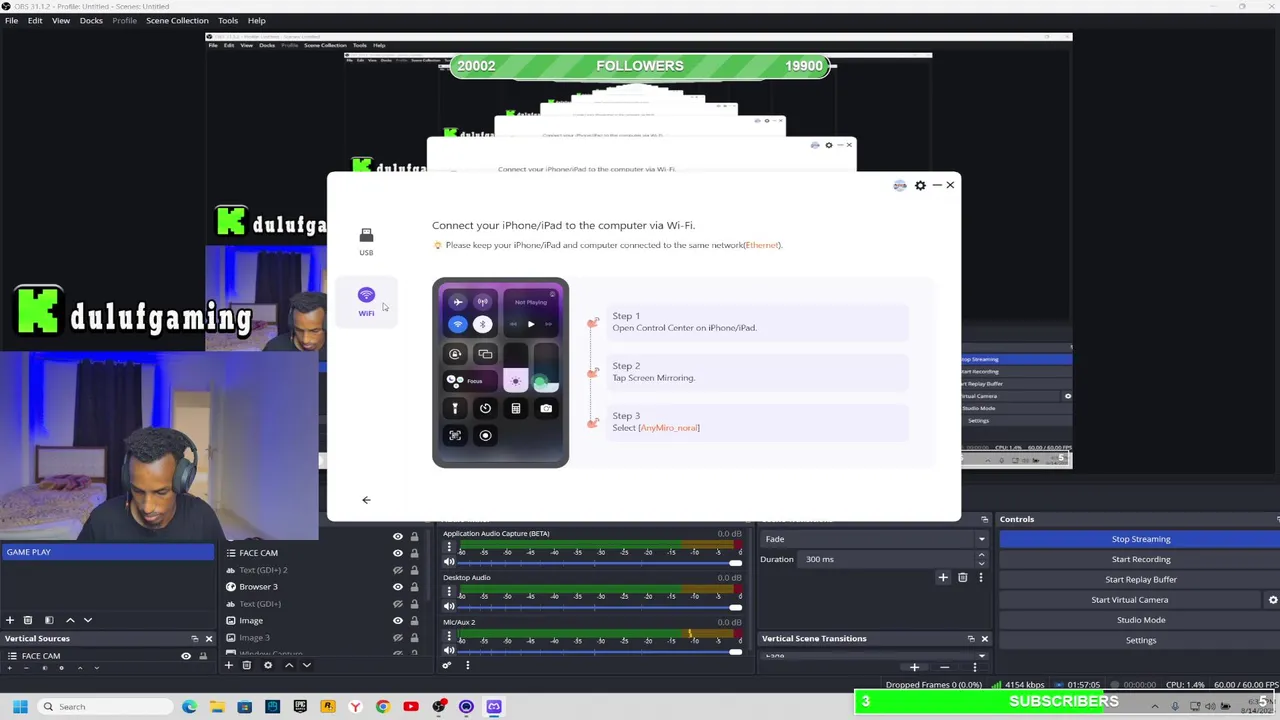Decrease the transition Duration with down arrow
Image resolution: width=1280 pixels, height=720 pixels.
pyautogui.click(x=981, y=563)
